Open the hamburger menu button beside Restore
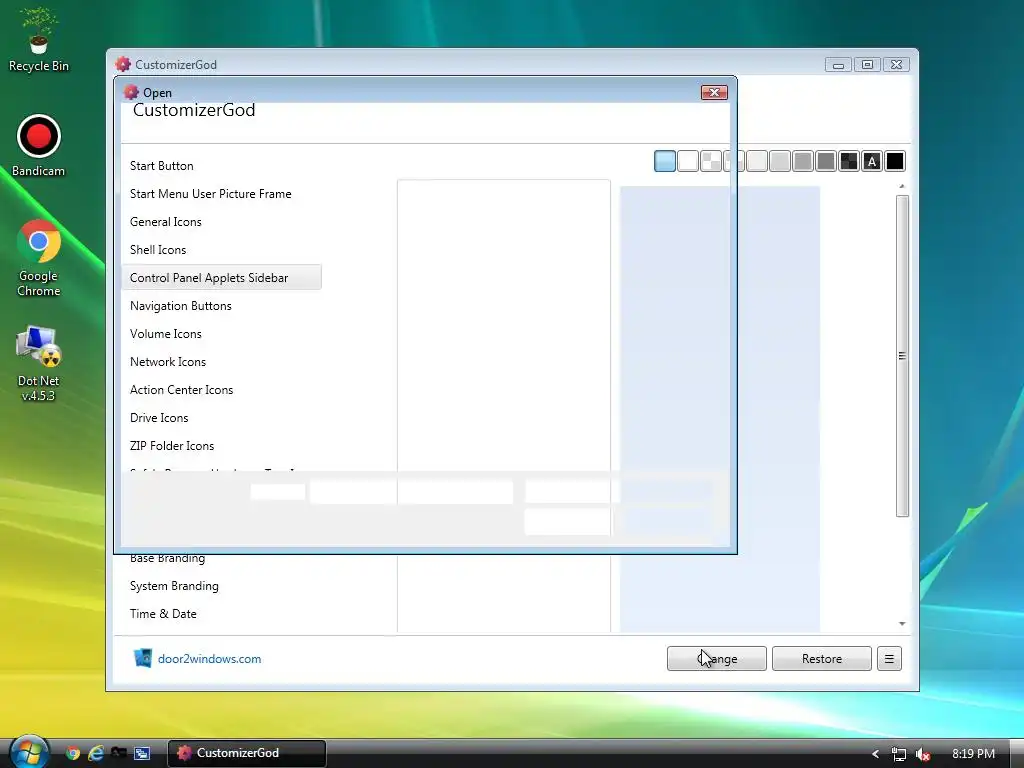Screen dimensions: 1024x768 tap(889, 658)
